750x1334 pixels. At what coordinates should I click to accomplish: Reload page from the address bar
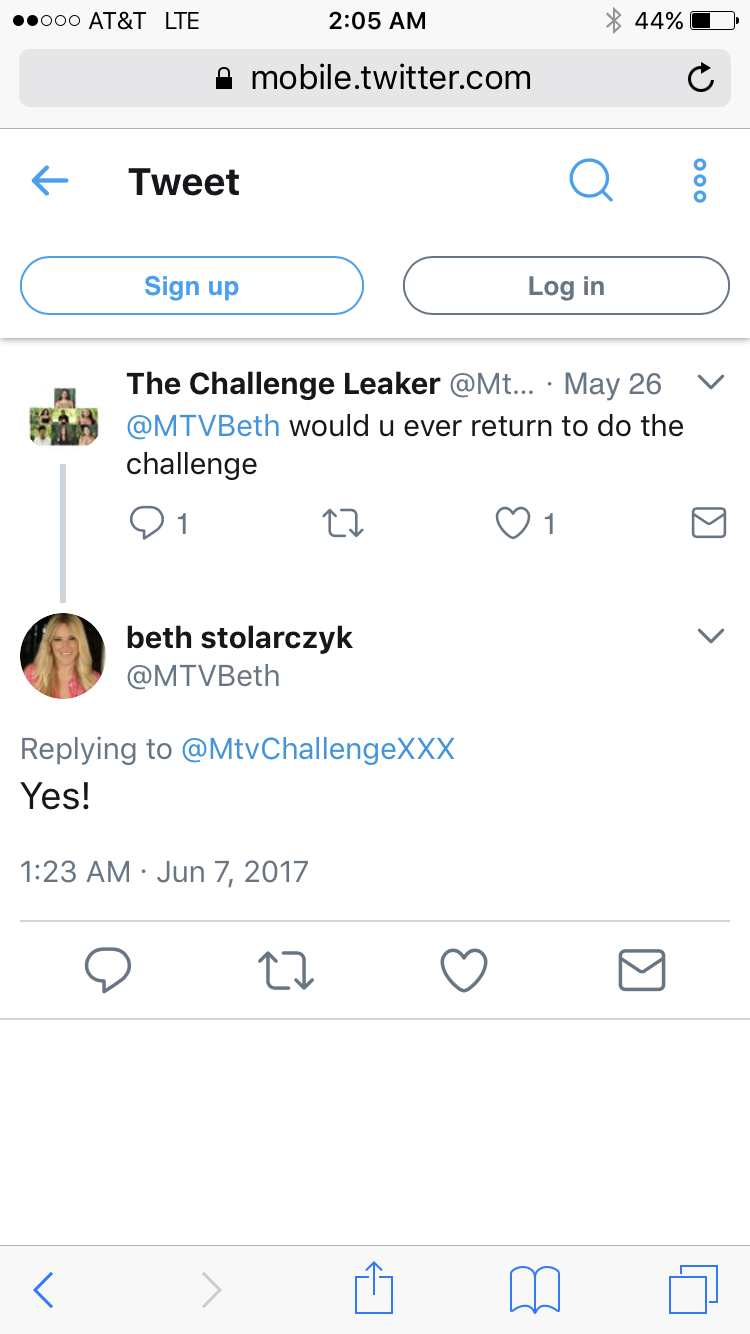point(701,78)
